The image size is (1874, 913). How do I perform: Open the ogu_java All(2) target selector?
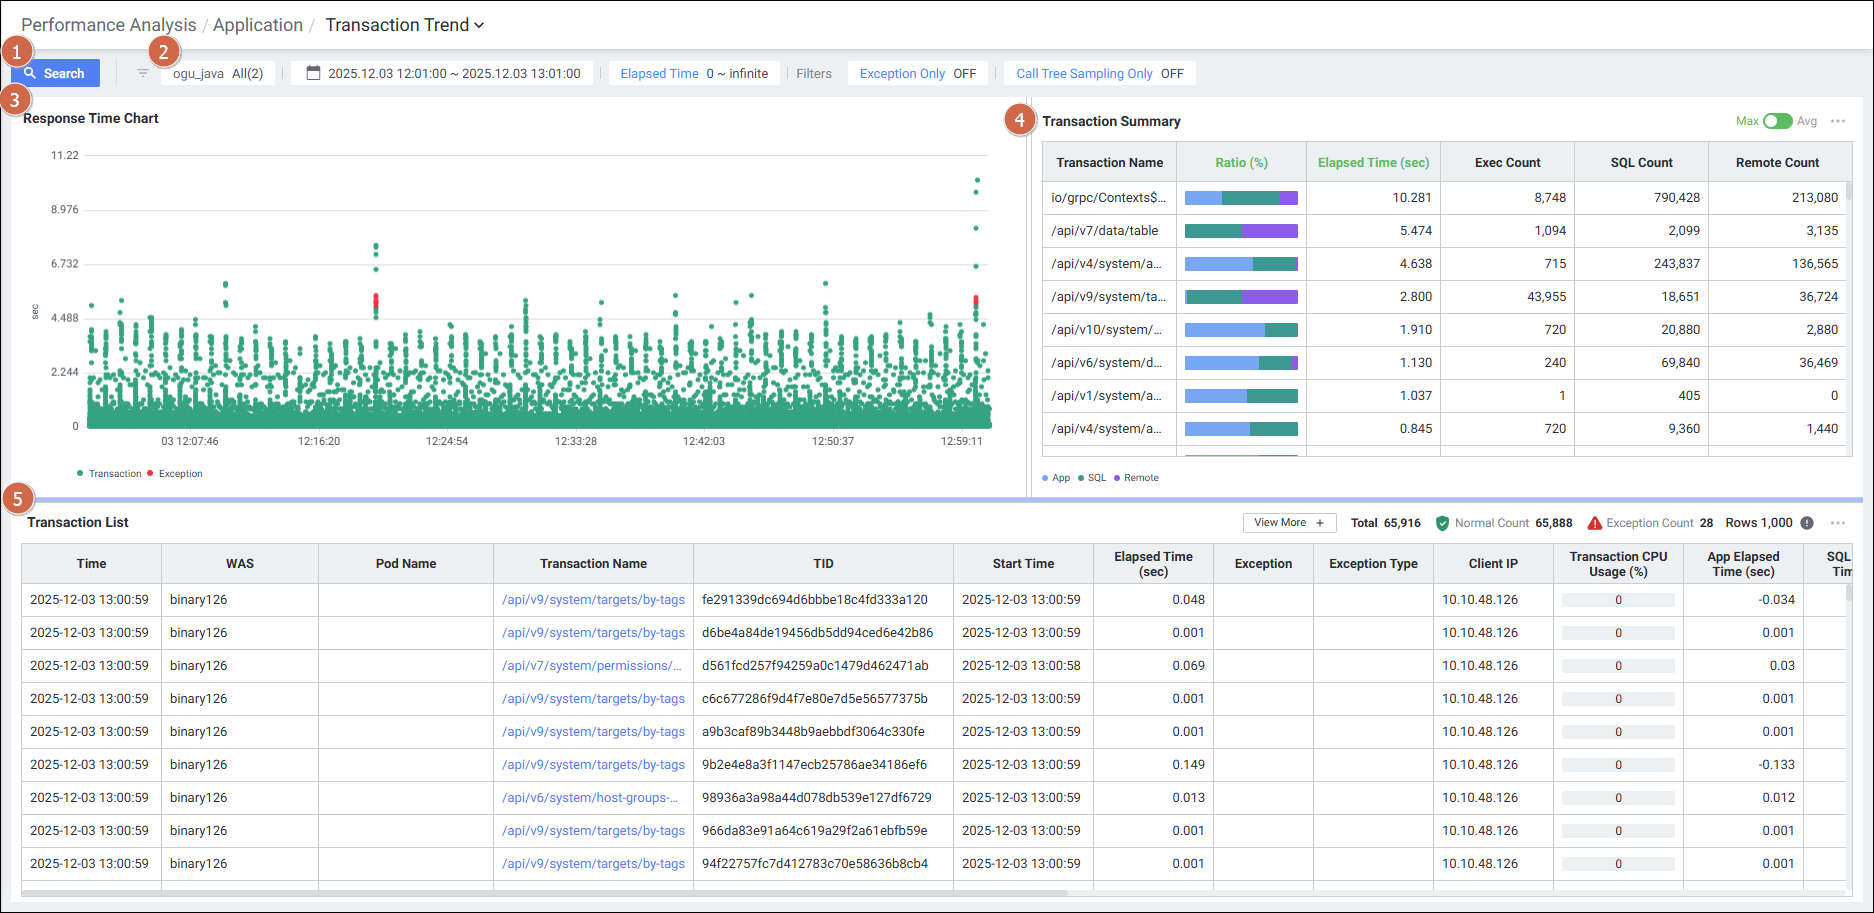pyautogui.click(x=218, y=73)
